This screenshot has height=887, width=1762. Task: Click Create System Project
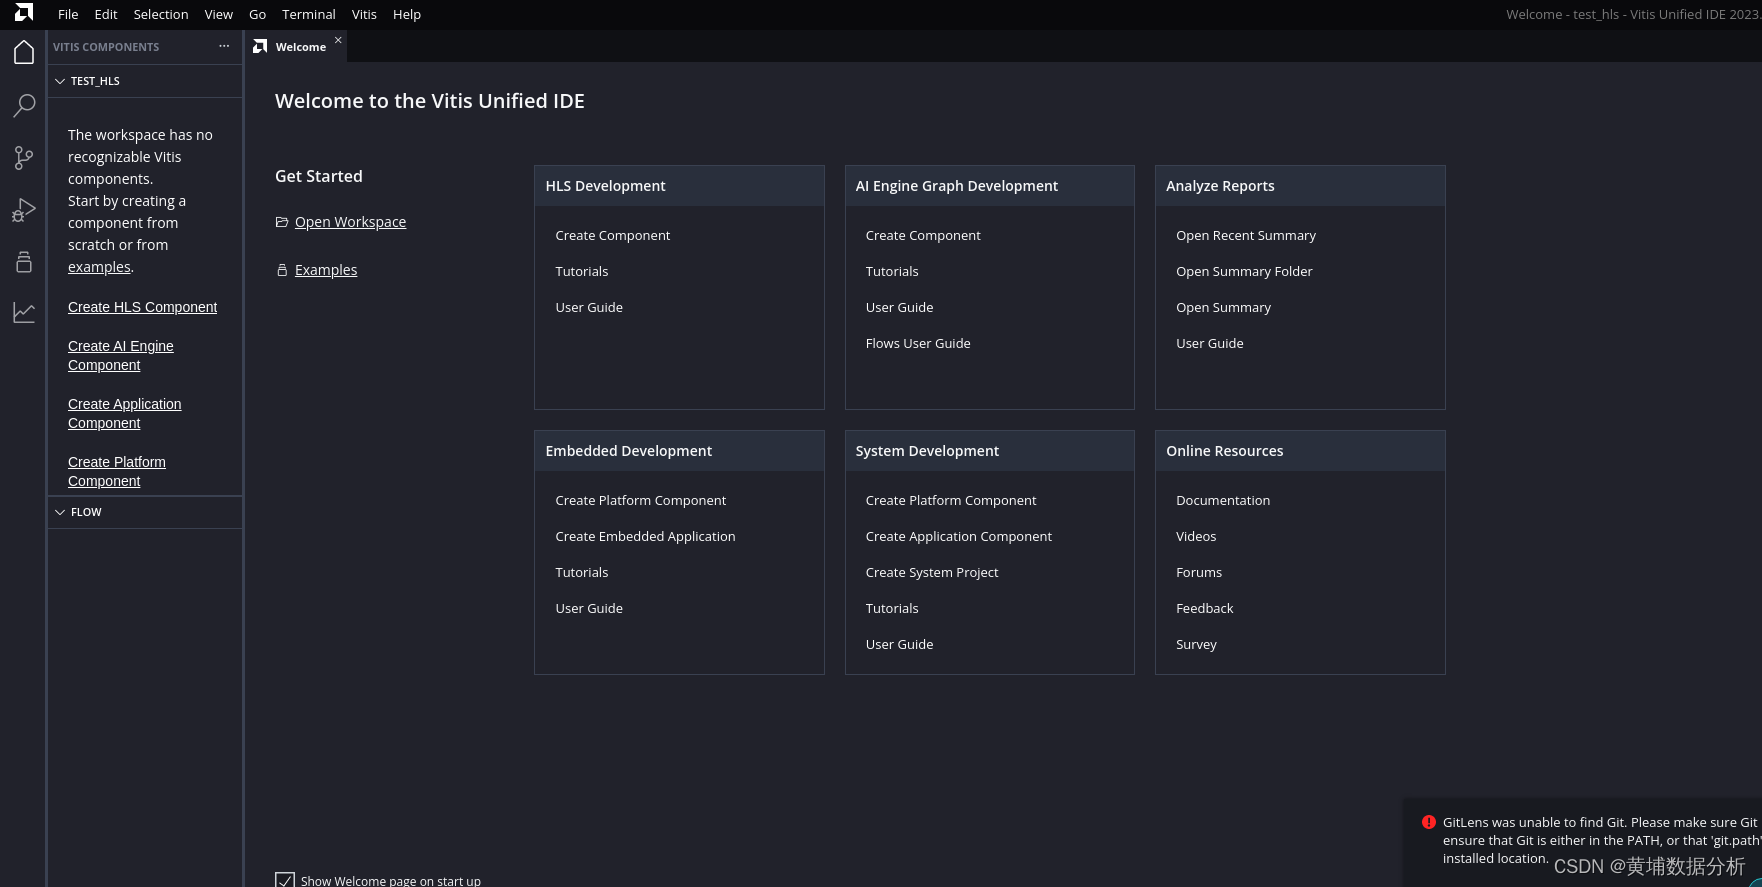tap(932, 572)
